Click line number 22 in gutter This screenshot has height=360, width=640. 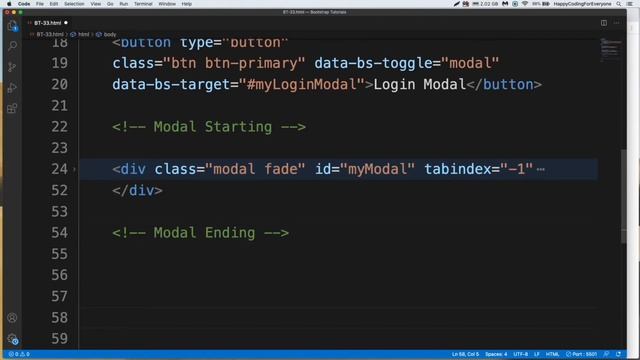coord(60,127)
